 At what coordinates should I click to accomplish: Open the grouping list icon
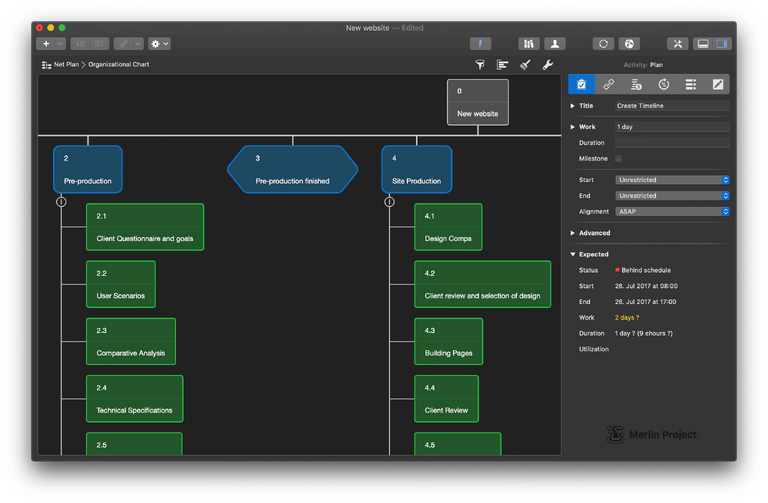coord(502,65)
